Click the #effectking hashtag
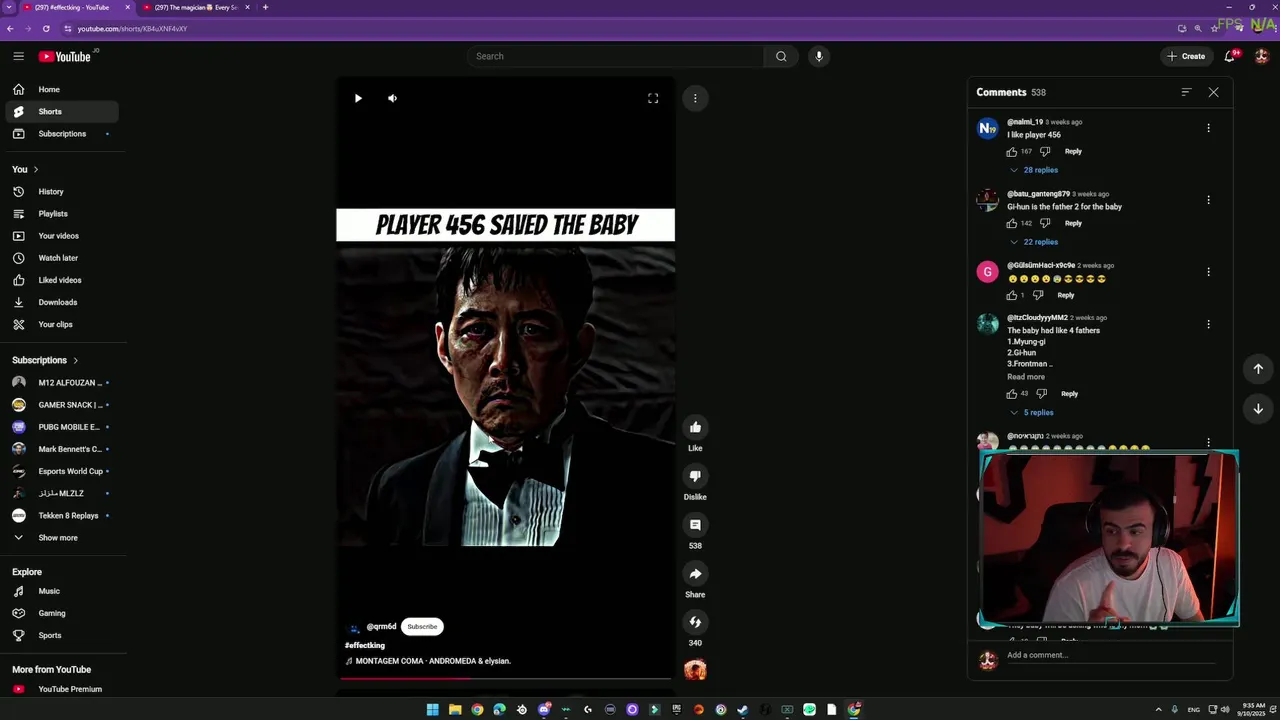This screenshot has height=720, width=1280. (365, 646)
